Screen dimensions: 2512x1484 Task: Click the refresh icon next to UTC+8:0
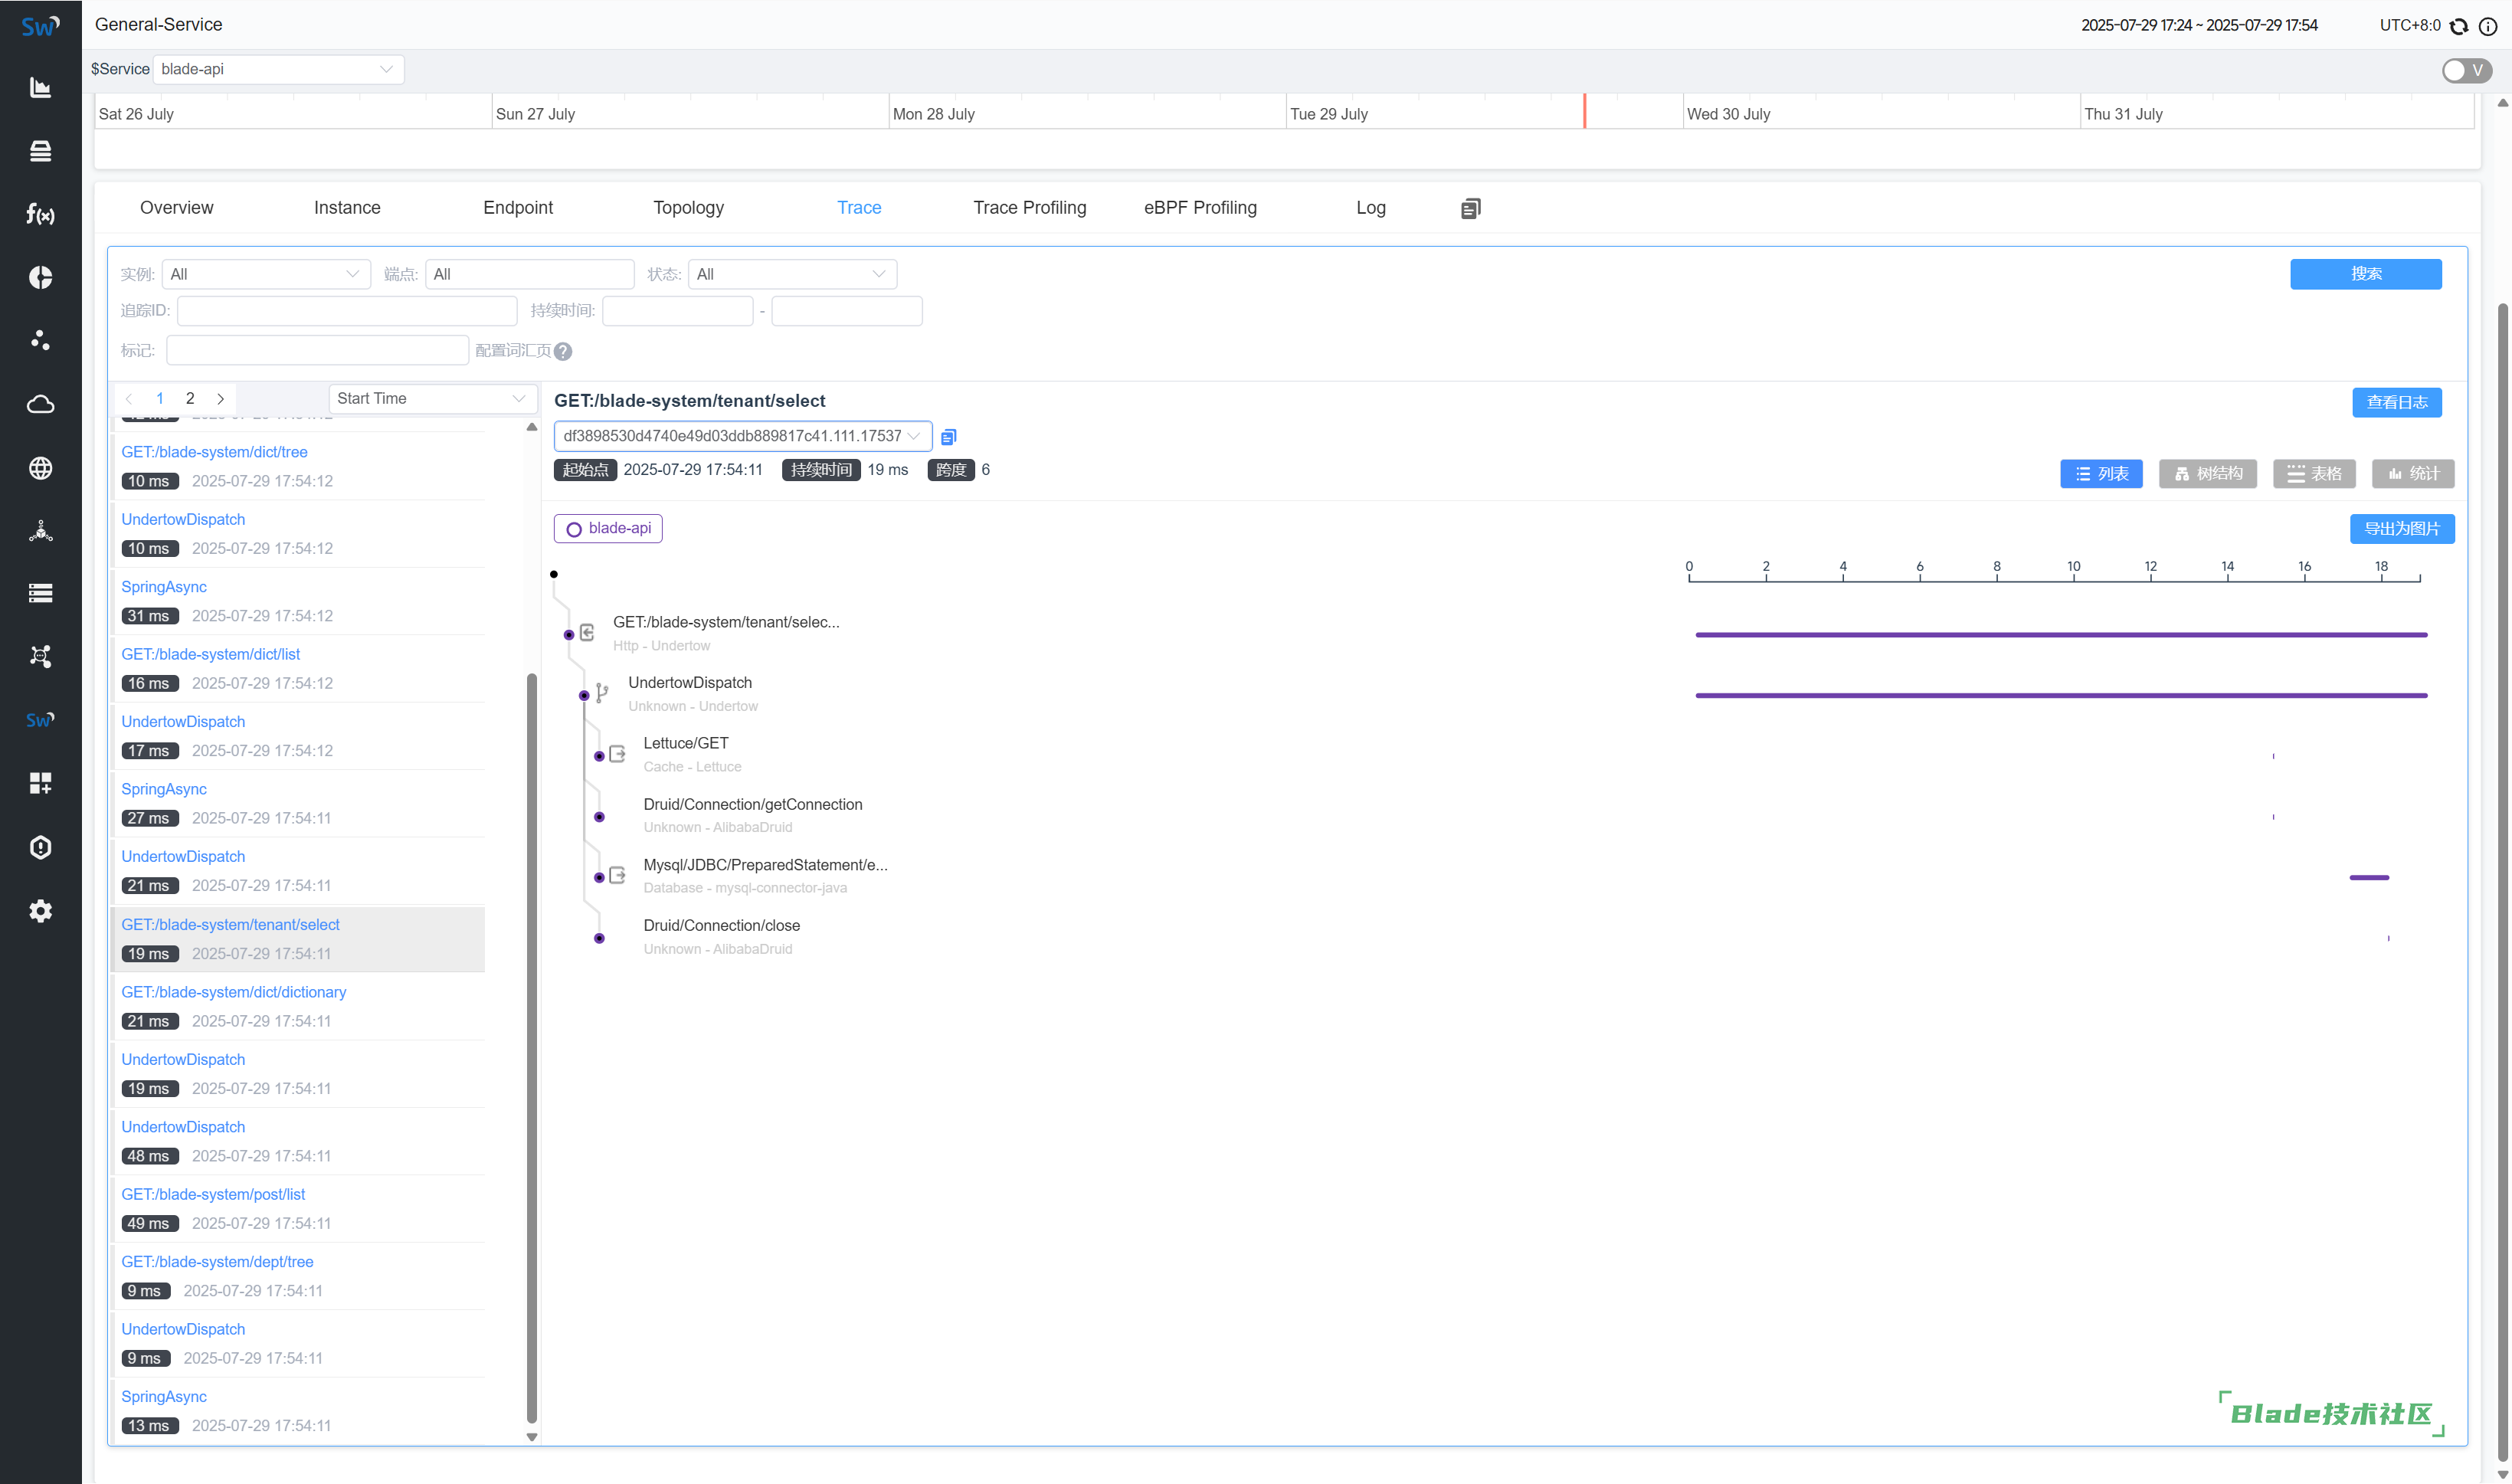[x=2459, y=26]
